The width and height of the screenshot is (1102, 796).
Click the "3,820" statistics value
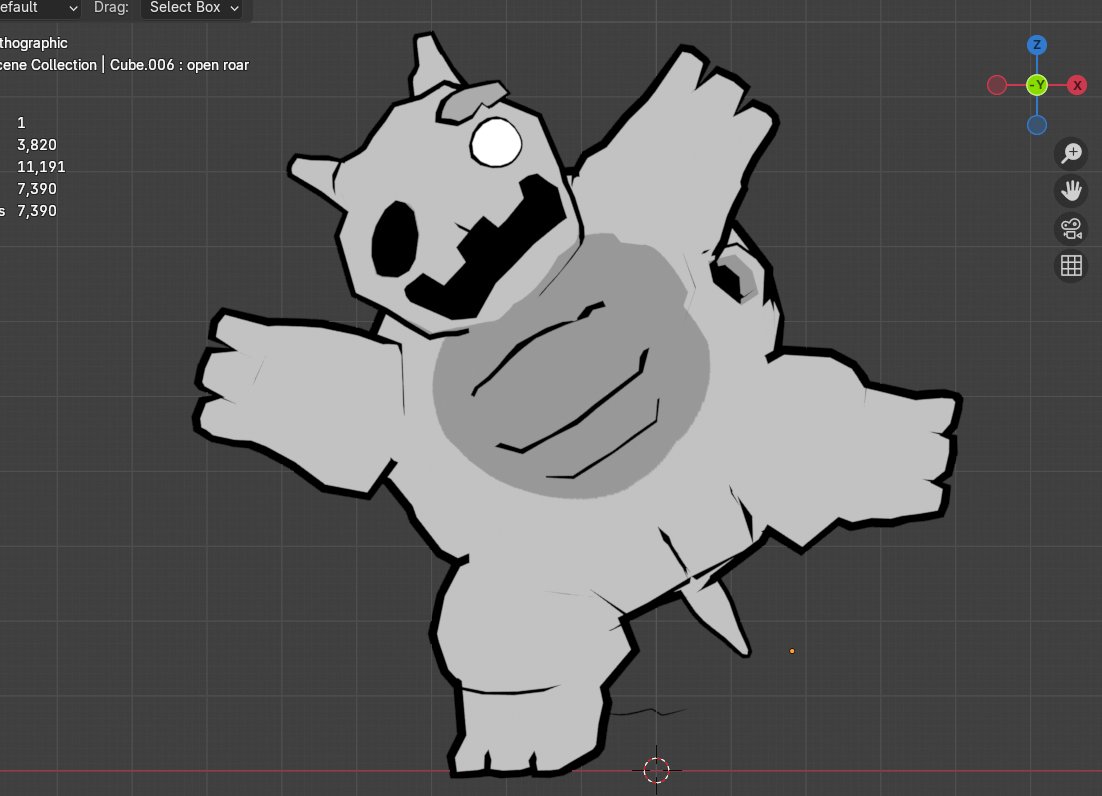tap(37, 145)
